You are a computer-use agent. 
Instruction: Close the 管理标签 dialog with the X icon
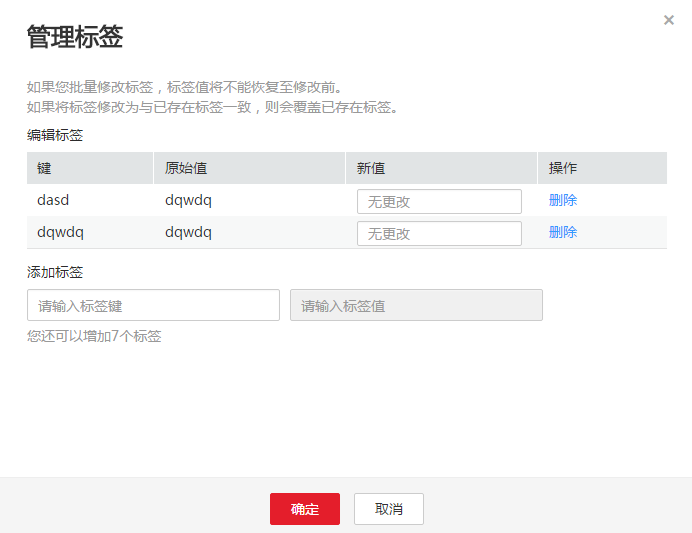tap(669, 20)
